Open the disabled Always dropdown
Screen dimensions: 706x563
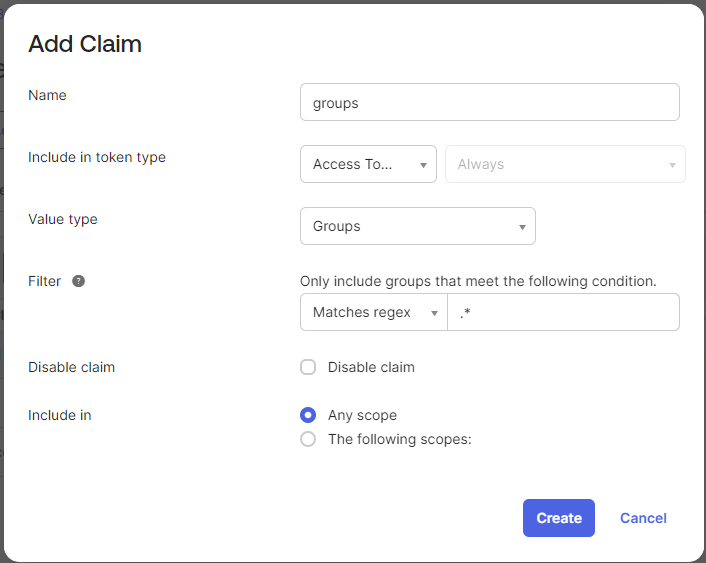(565, 164)
